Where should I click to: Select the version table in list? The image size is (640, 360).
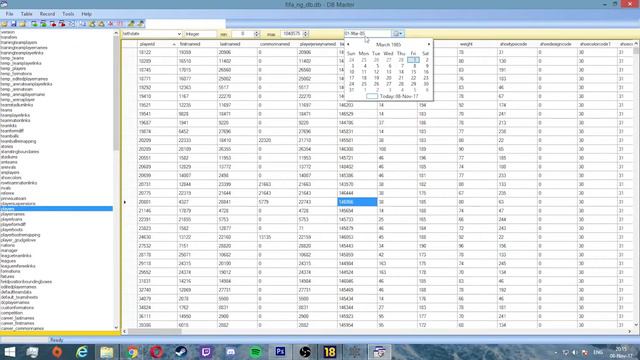[x=8, y=32]
